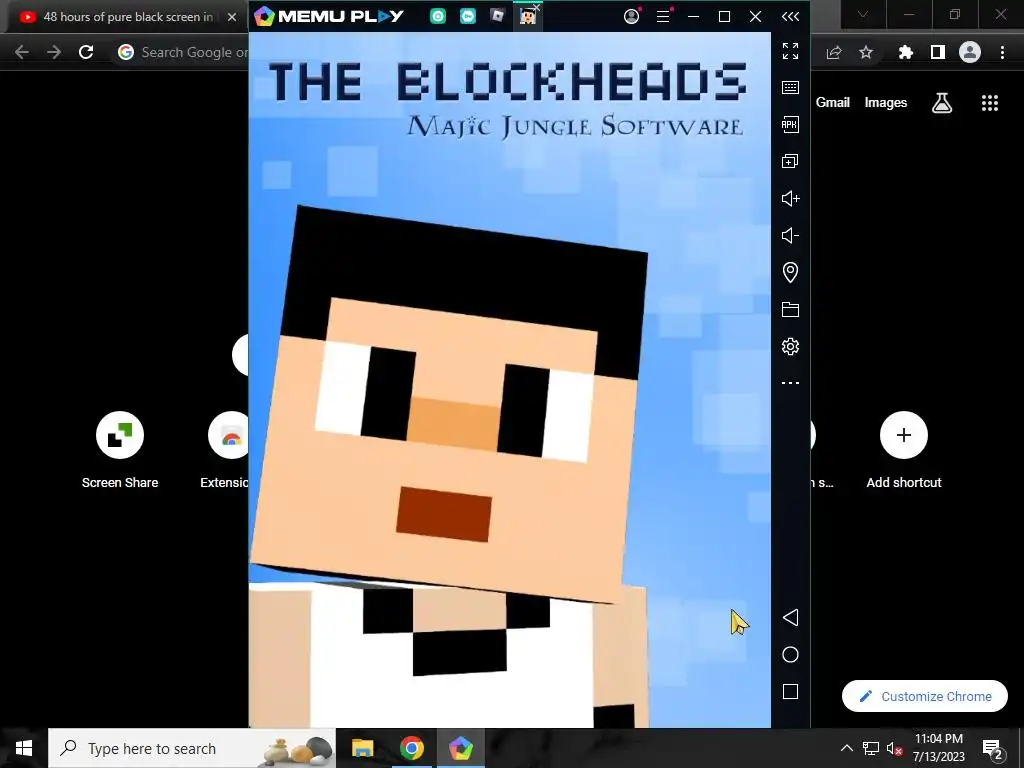Open Search Labs flask icon
This screenshot has width=1024, height=768.
click(x=942, y=103)
